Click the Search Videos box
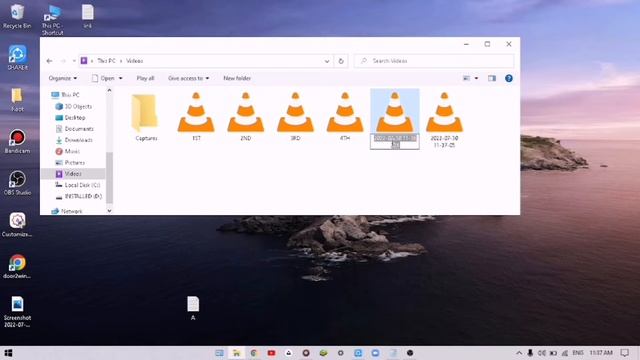The width and height of the screenshot is (640, 360). pos(434,61)
